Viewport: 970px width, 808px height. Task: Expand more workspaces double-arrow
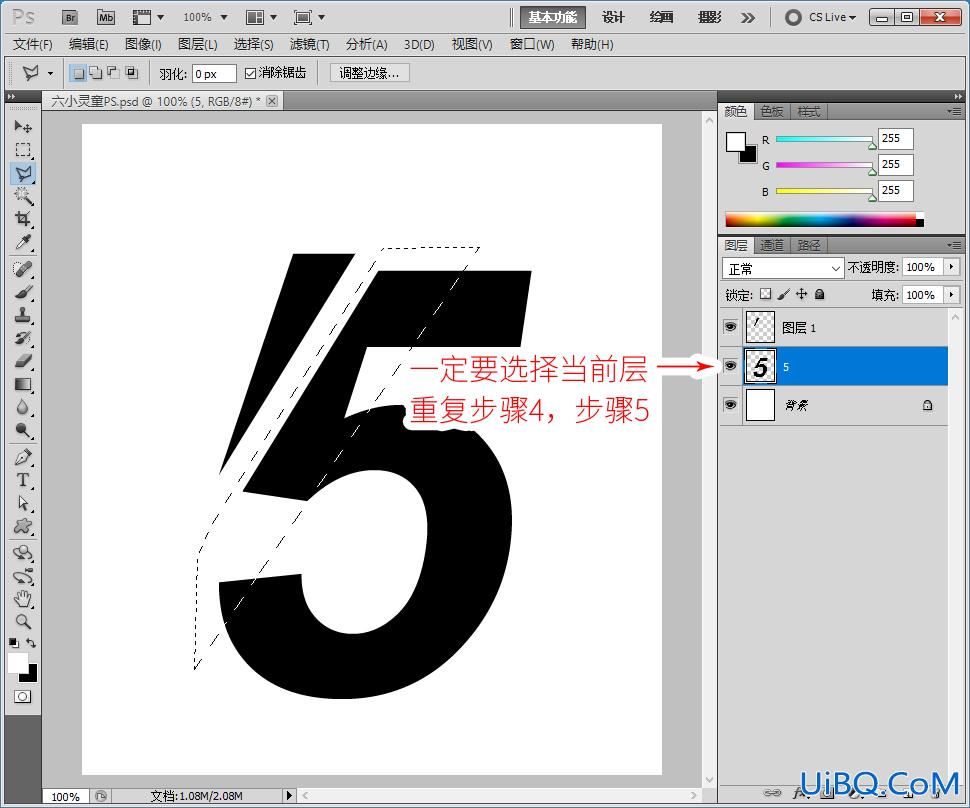(x=748, y=18)
